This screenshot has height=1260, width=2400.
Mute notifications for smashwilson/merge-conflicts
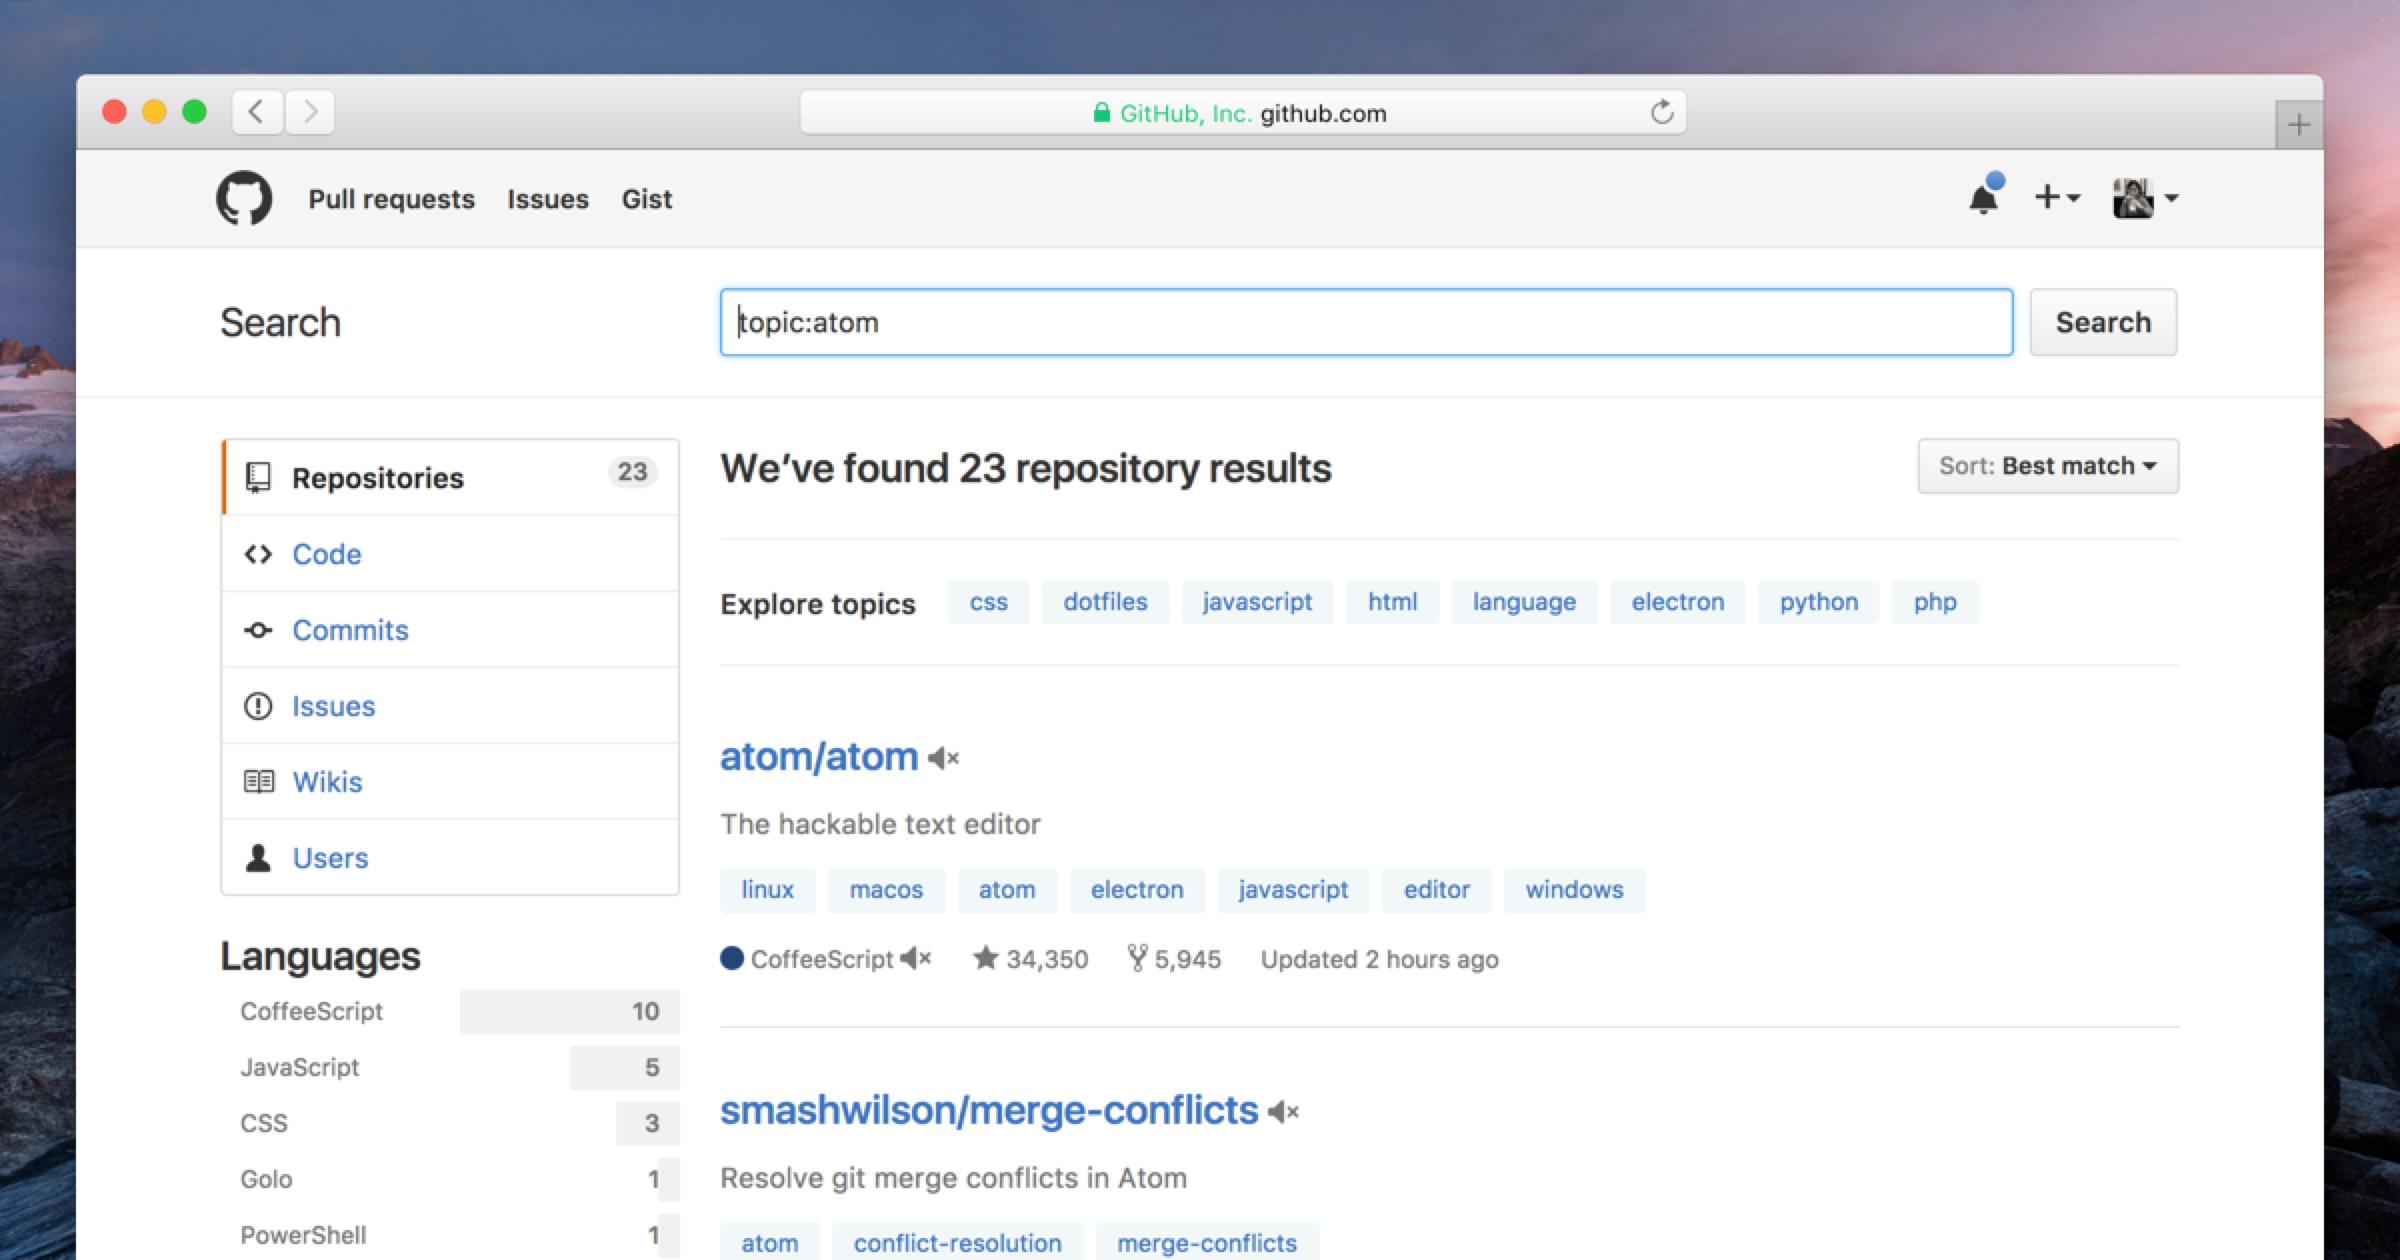[1283, 1110]
